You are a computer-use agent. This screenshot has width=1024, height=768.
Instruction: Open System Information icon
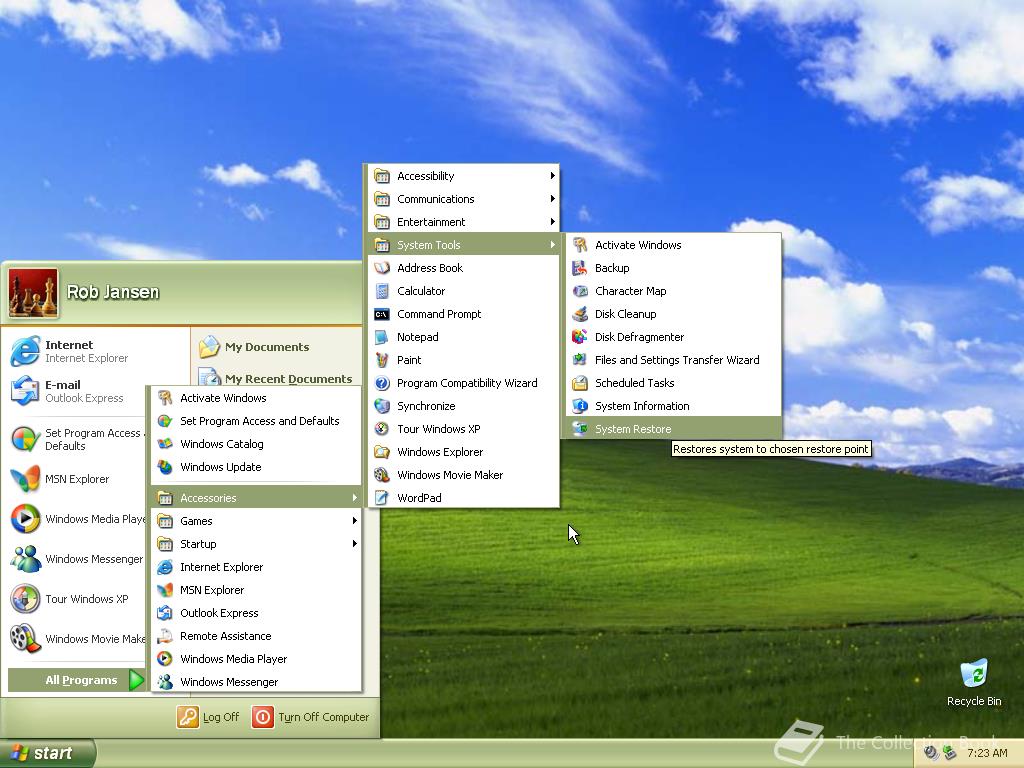(x=579, y=406)
